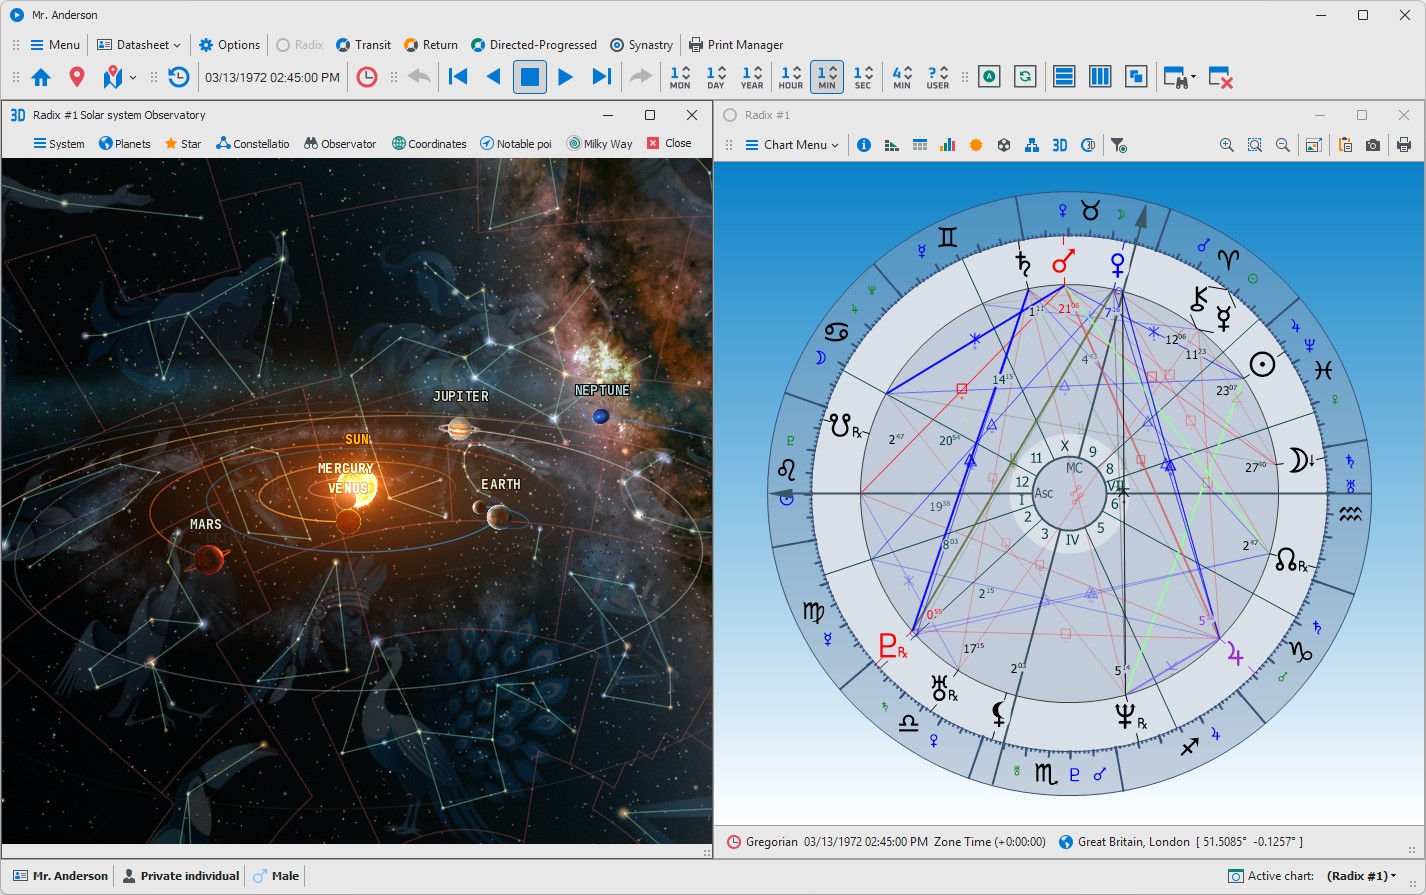Click the green refresh icon in toolbar
The image size is (1426, 895).
1024,77
